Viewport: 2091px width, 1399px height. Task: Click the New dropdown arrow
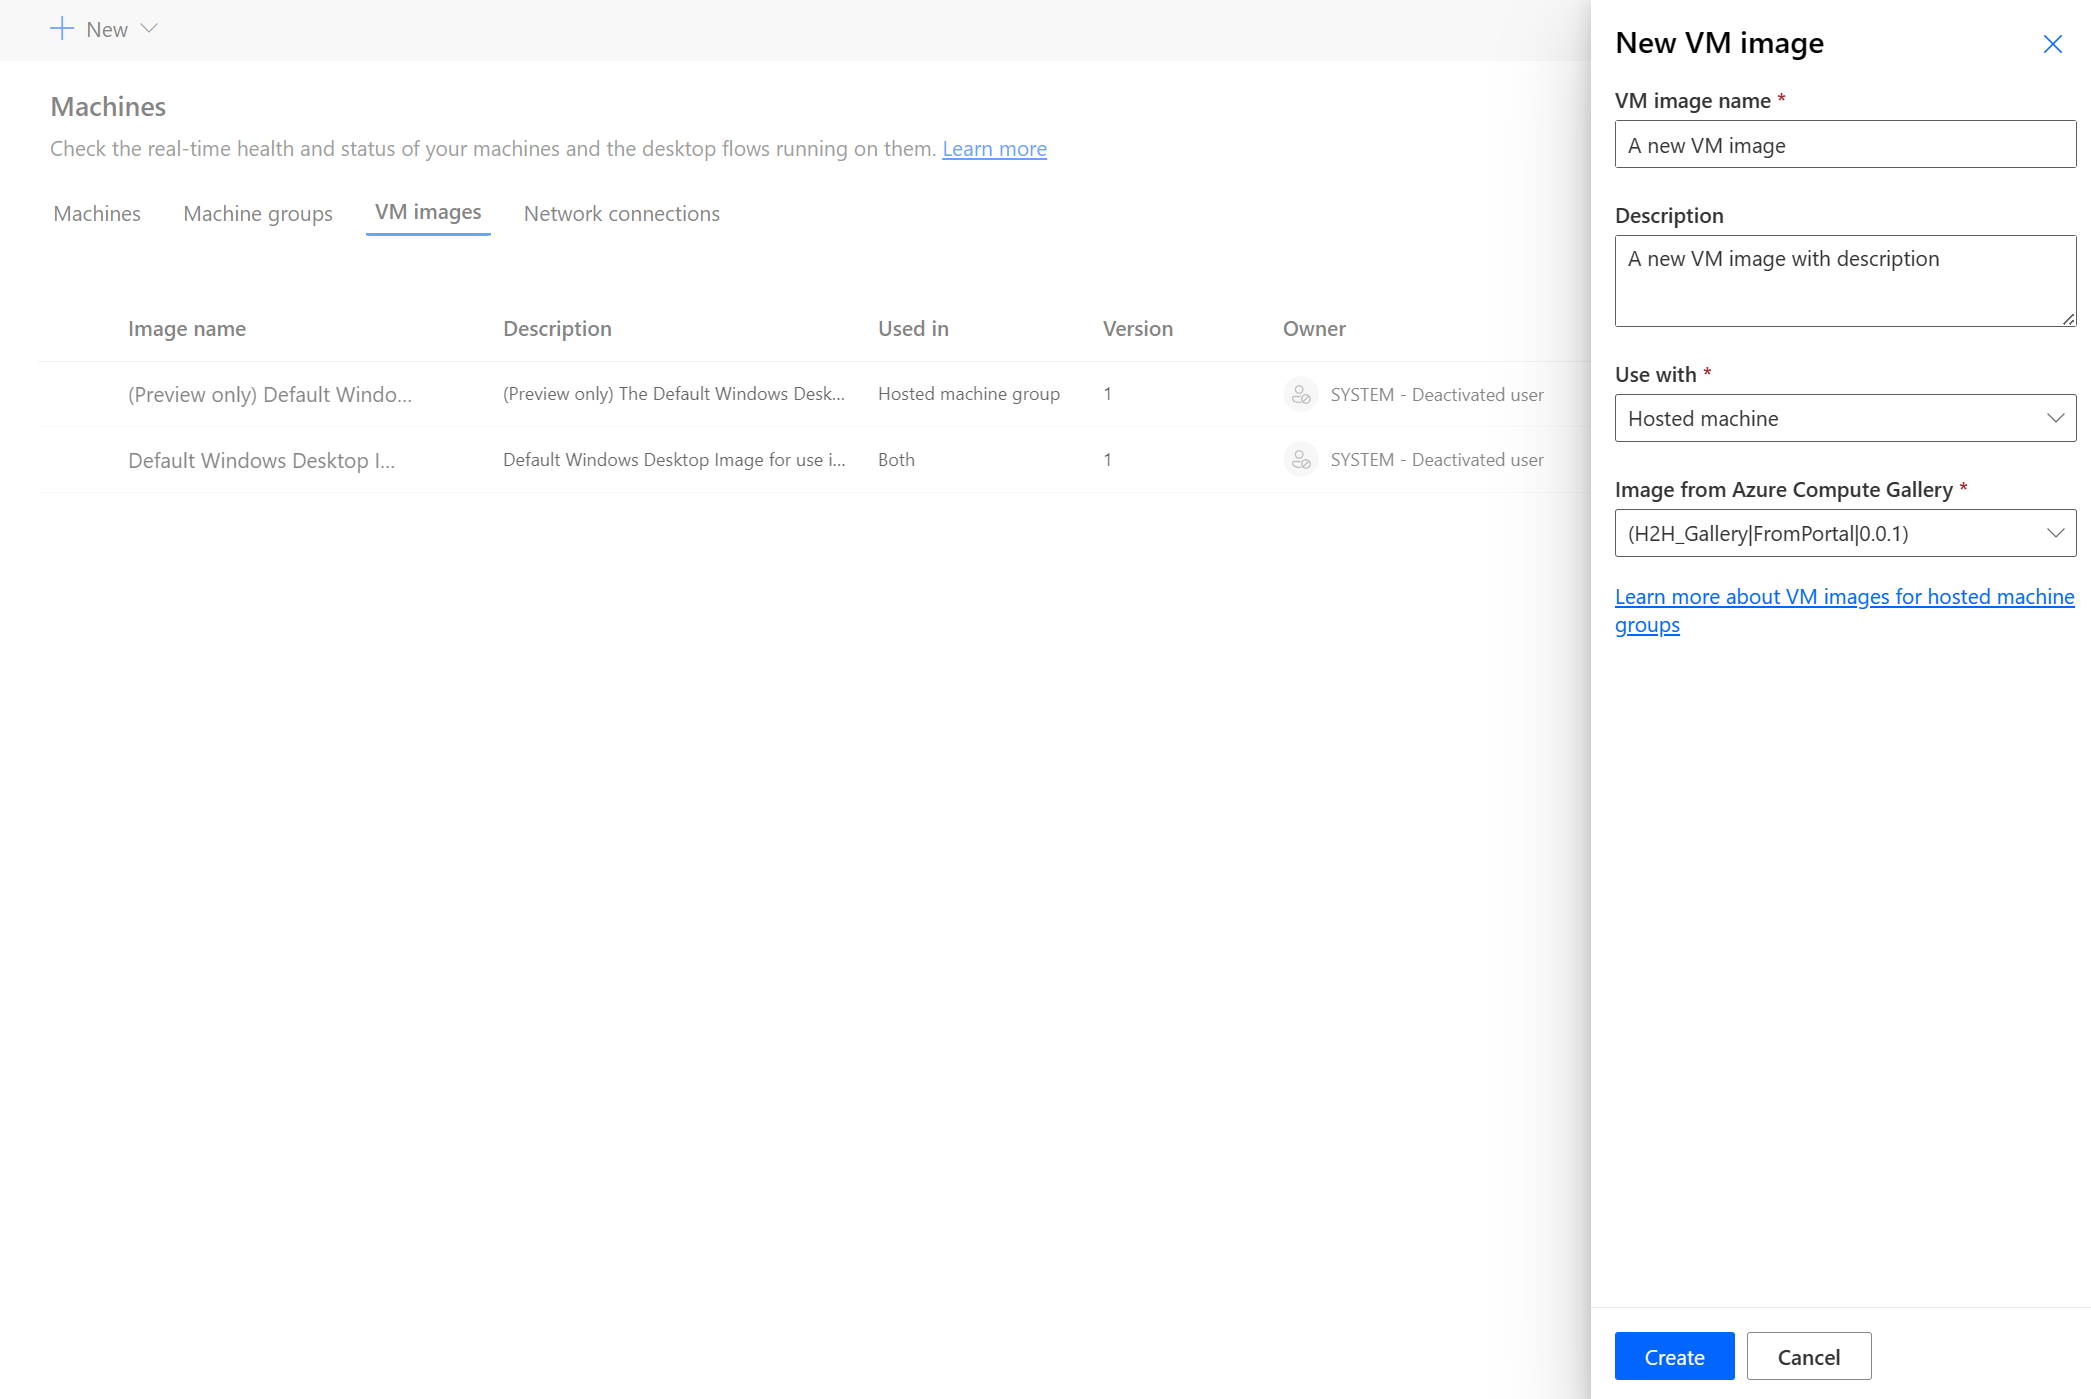150,28
